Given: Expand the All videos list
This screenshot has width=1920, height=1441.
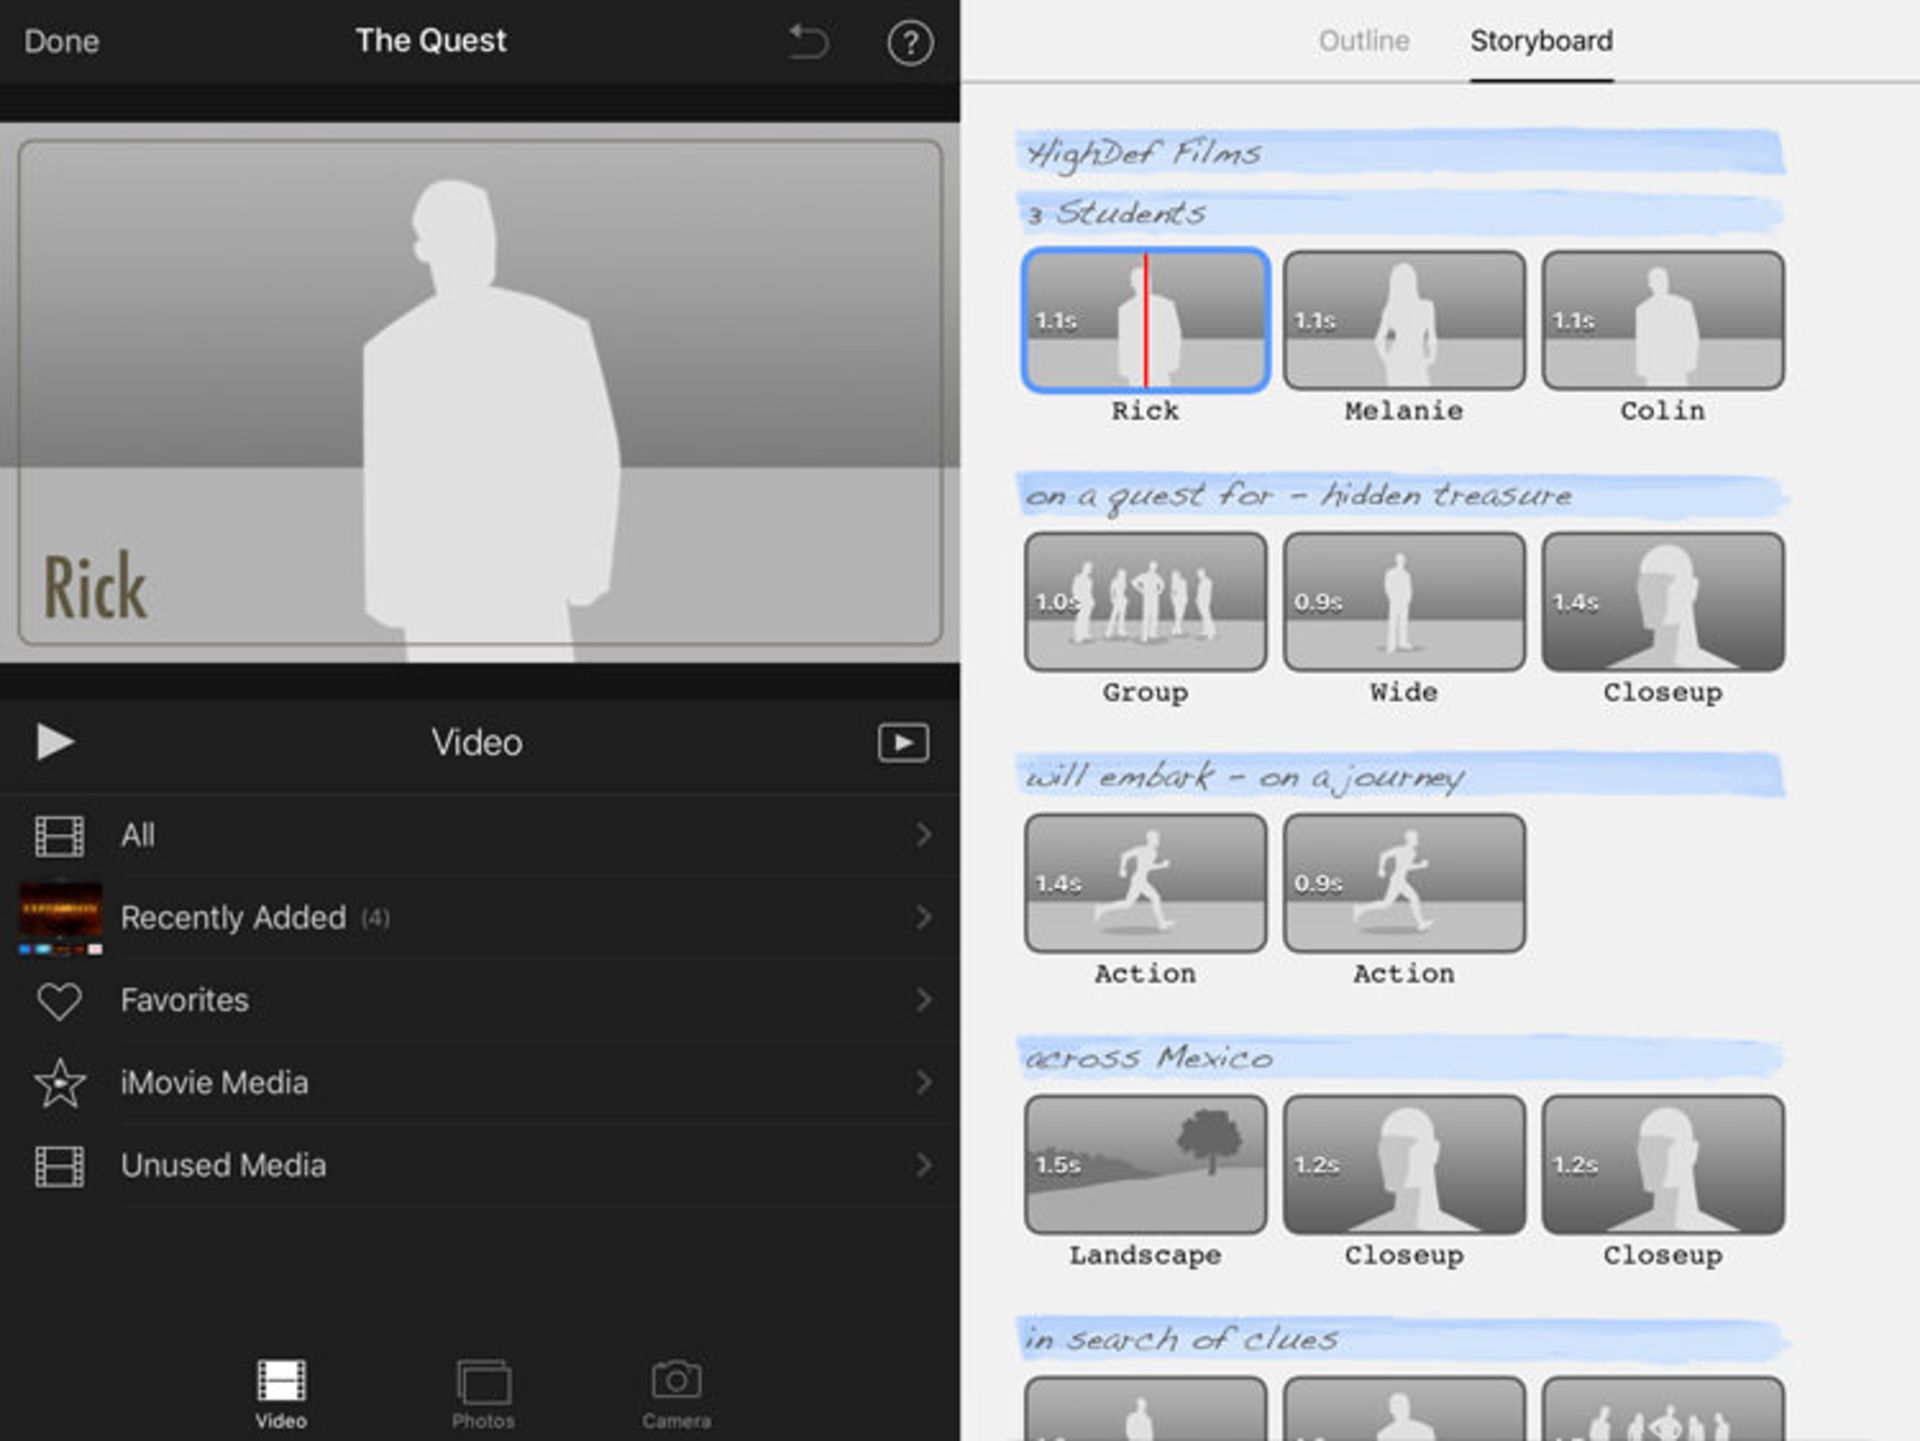Looking at the screenshot, I should 922,836.
